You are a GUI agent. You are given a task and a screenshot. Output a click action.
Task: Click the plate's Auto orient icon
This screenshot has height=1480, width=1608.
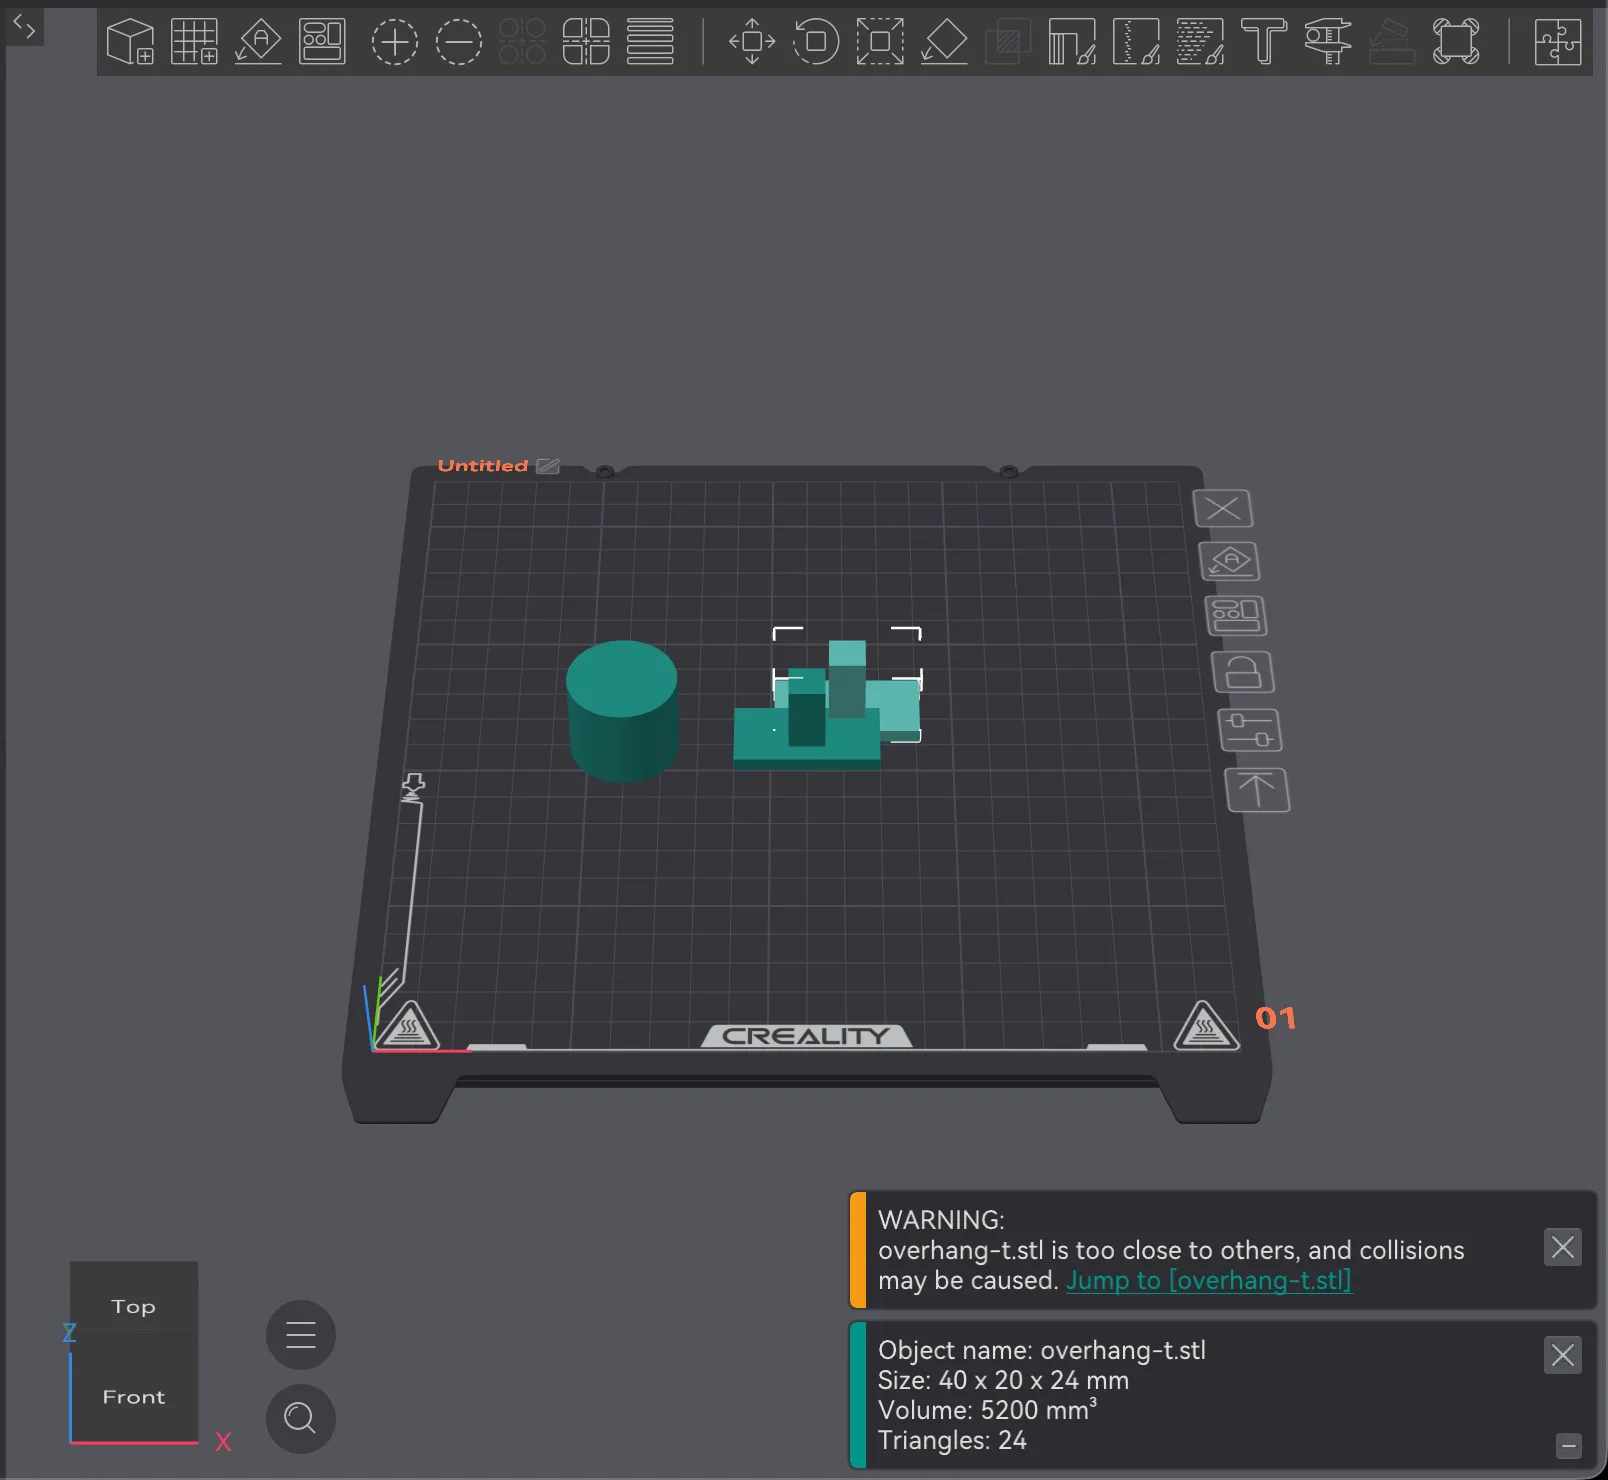pyautogui.click(x=1230, y=561)
